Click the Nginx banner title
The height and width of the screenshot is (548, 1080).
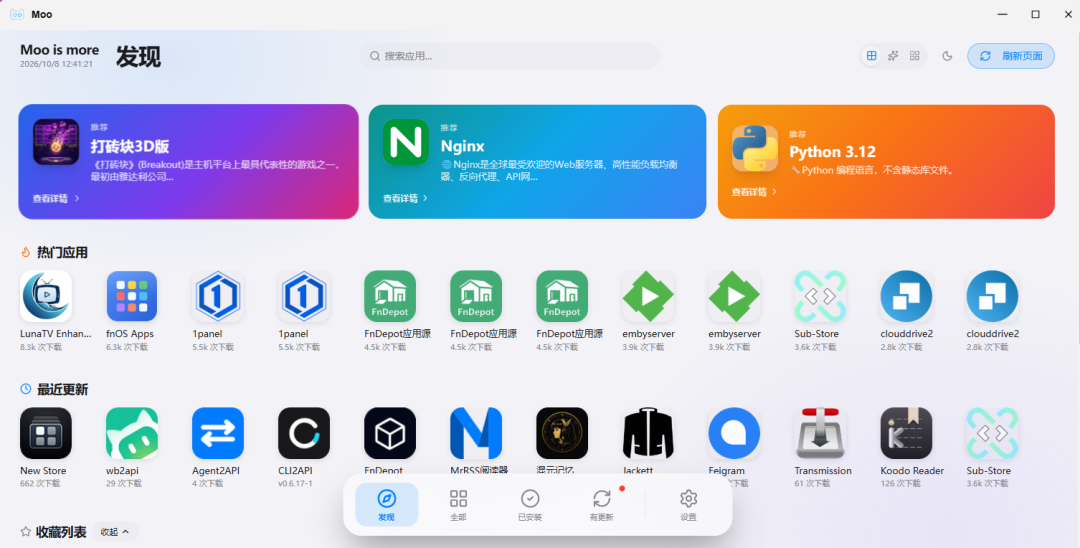[x=462, y=146]
